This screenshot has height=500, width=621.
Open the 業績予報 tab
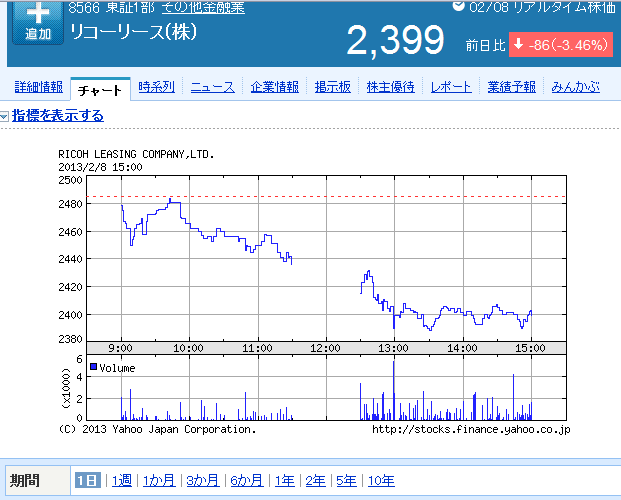(512, 87)
